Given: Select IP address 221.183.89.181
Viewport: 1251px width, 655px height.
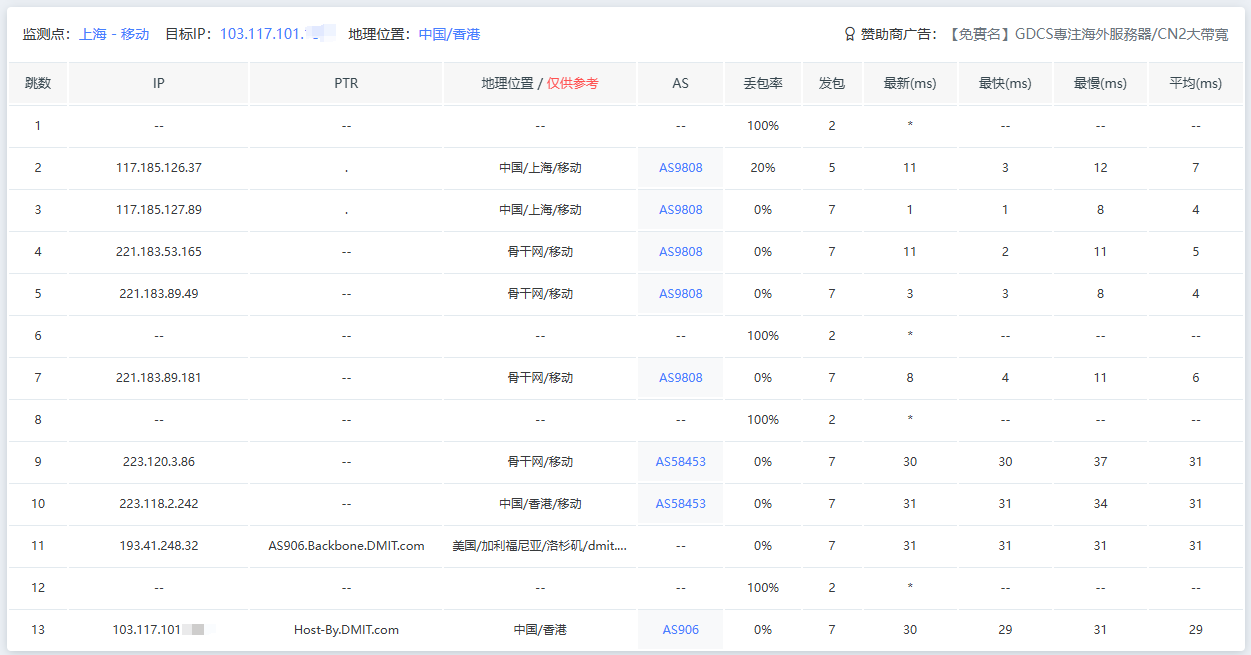Looking at the screenshot, I should 159,378.
